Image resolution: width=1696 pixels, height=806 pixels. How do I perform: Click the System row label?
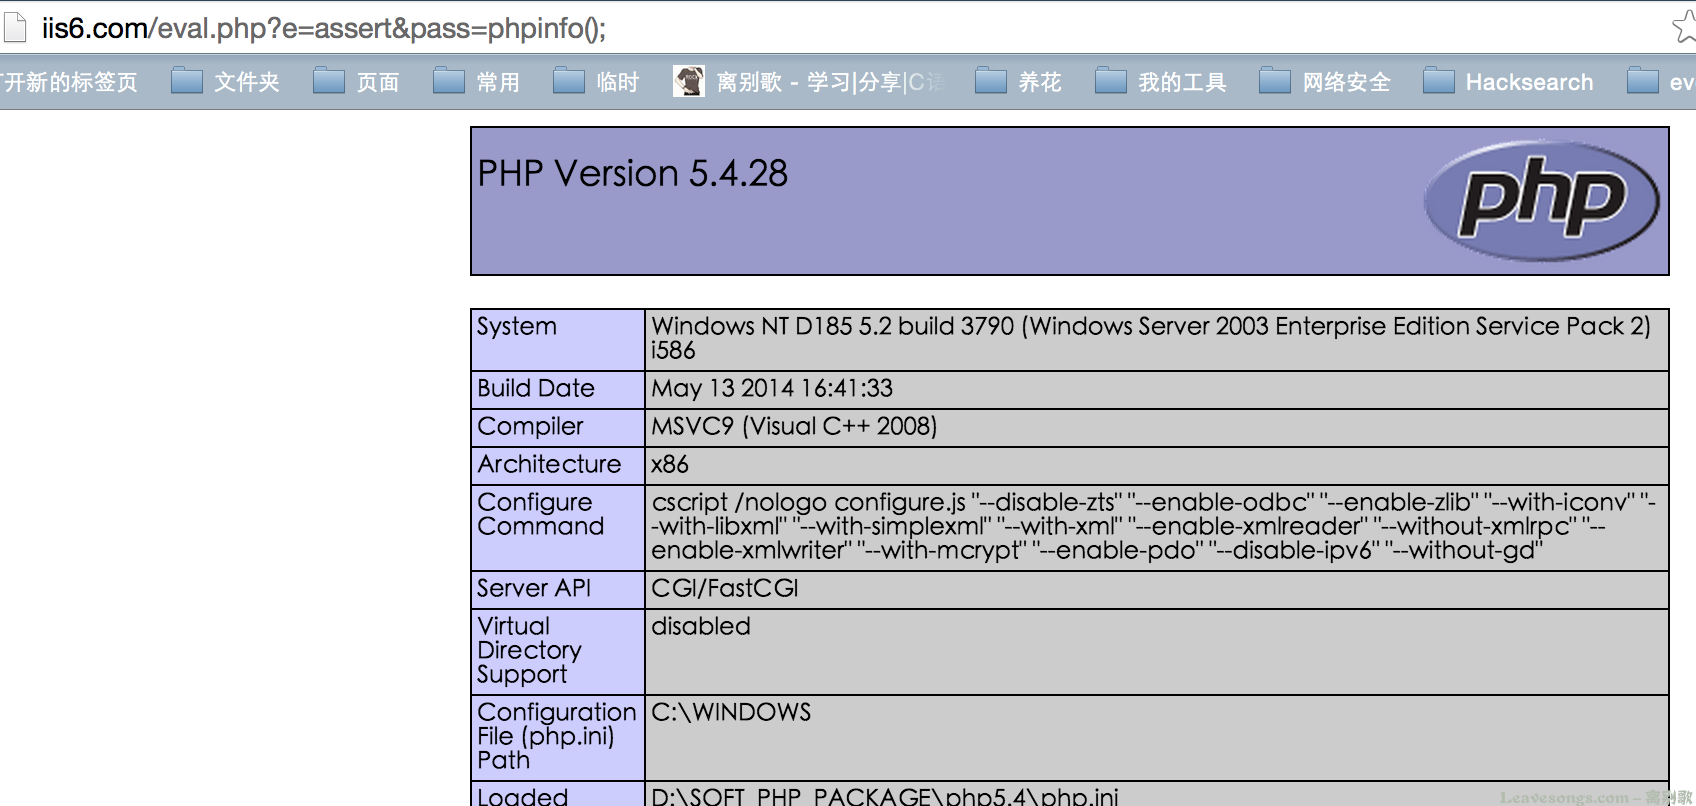[x=516, y=326]
